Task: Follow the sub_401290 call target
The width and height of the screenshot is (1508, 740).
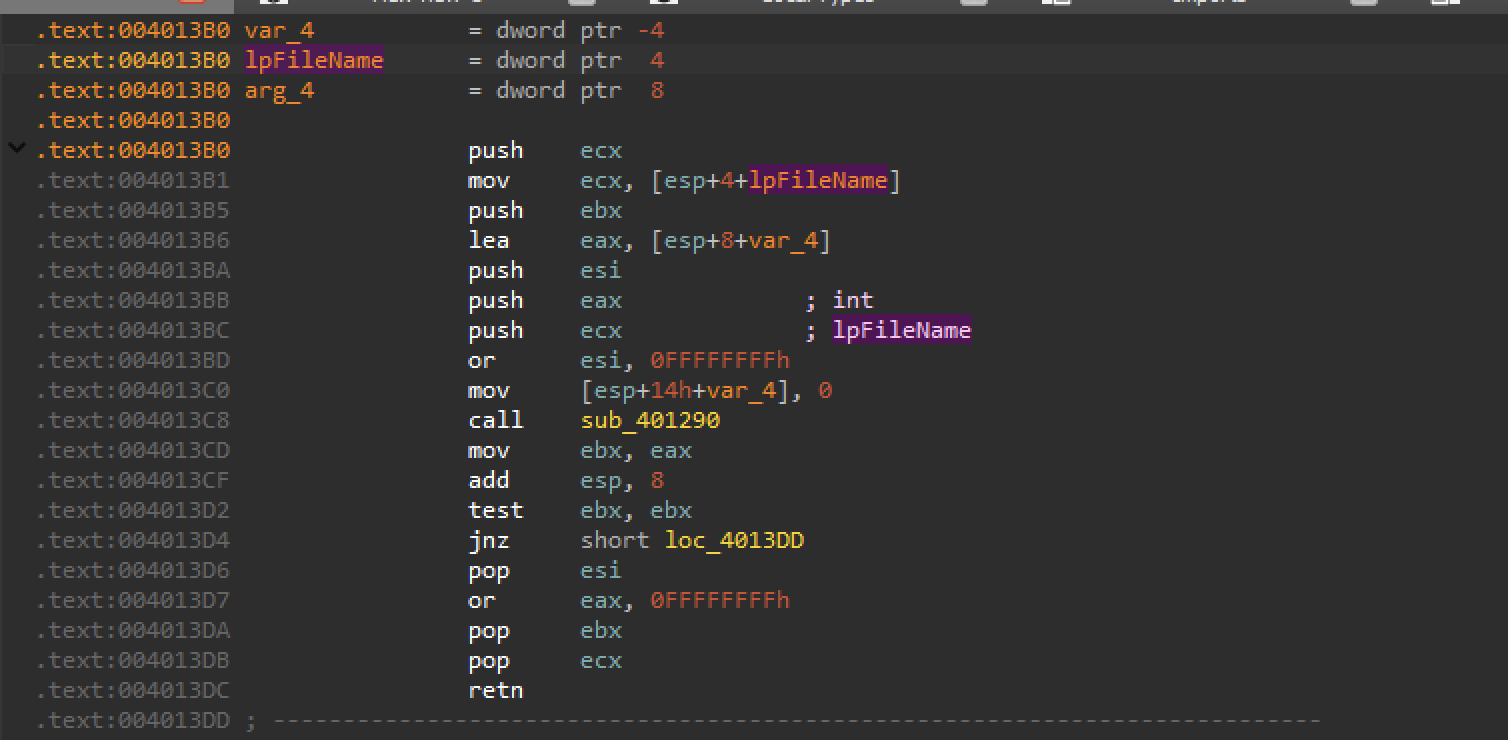Action: tap(650, 421)
